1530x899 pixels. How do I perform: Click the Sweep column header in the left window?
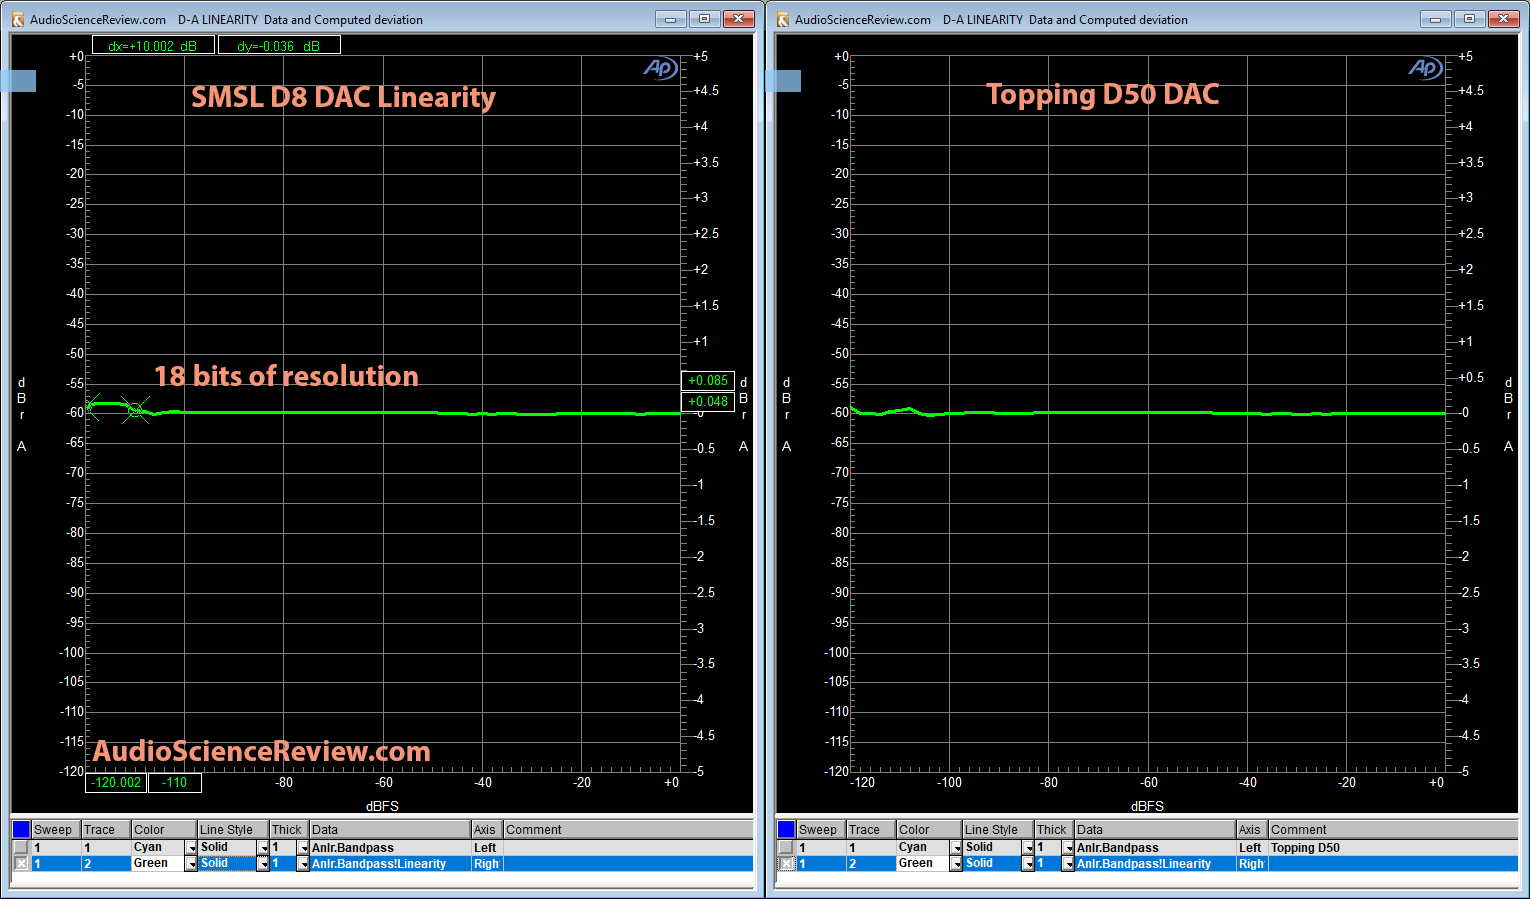point(56,829)
